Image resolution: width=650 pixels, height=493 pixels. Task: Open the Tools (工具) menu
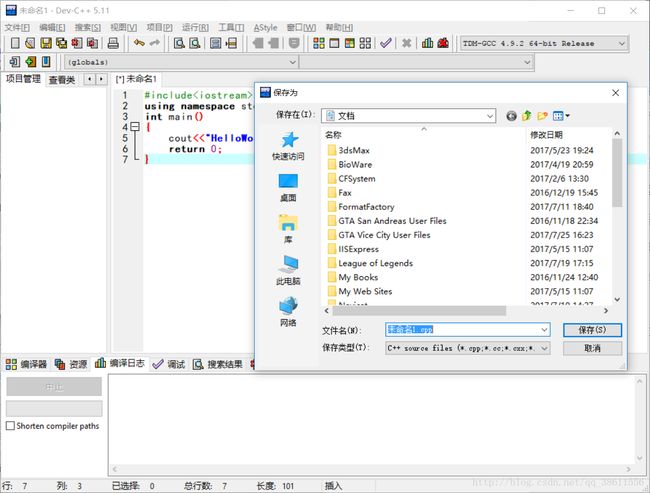(x=231, y=27)
